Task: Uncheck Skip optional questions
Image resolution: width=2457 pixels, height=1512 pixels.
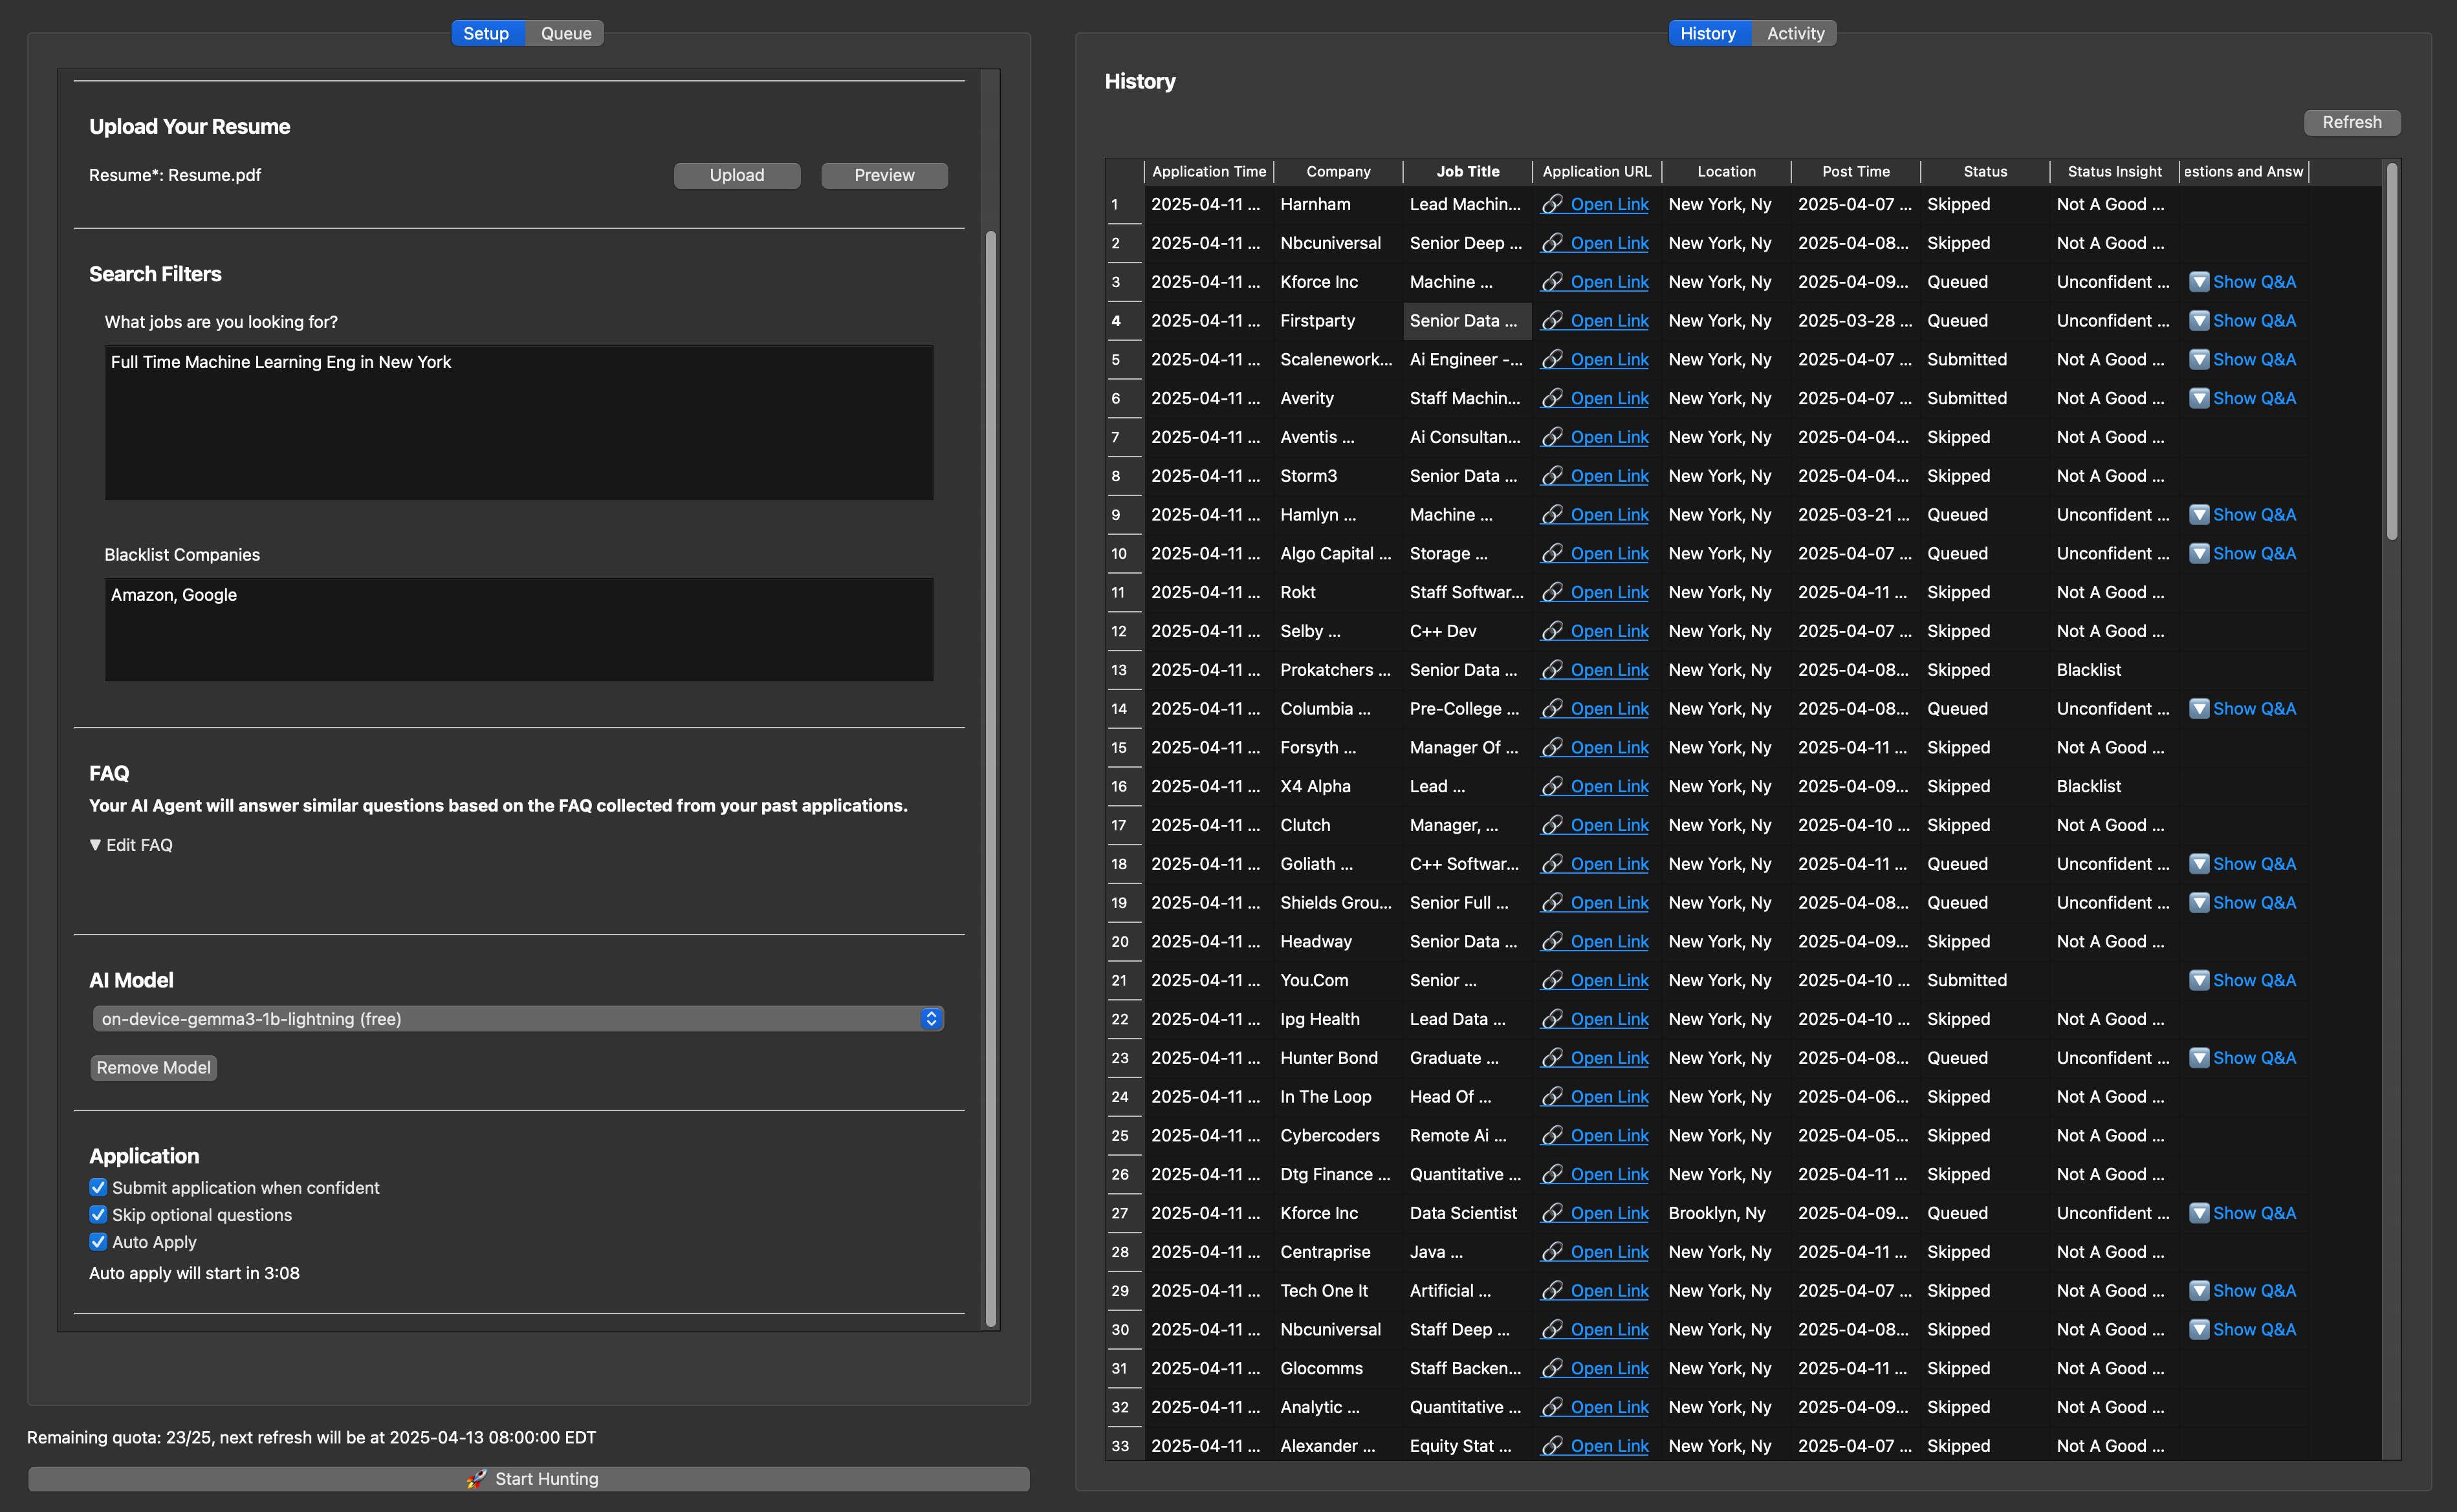Action: [x=98, y=1214]
